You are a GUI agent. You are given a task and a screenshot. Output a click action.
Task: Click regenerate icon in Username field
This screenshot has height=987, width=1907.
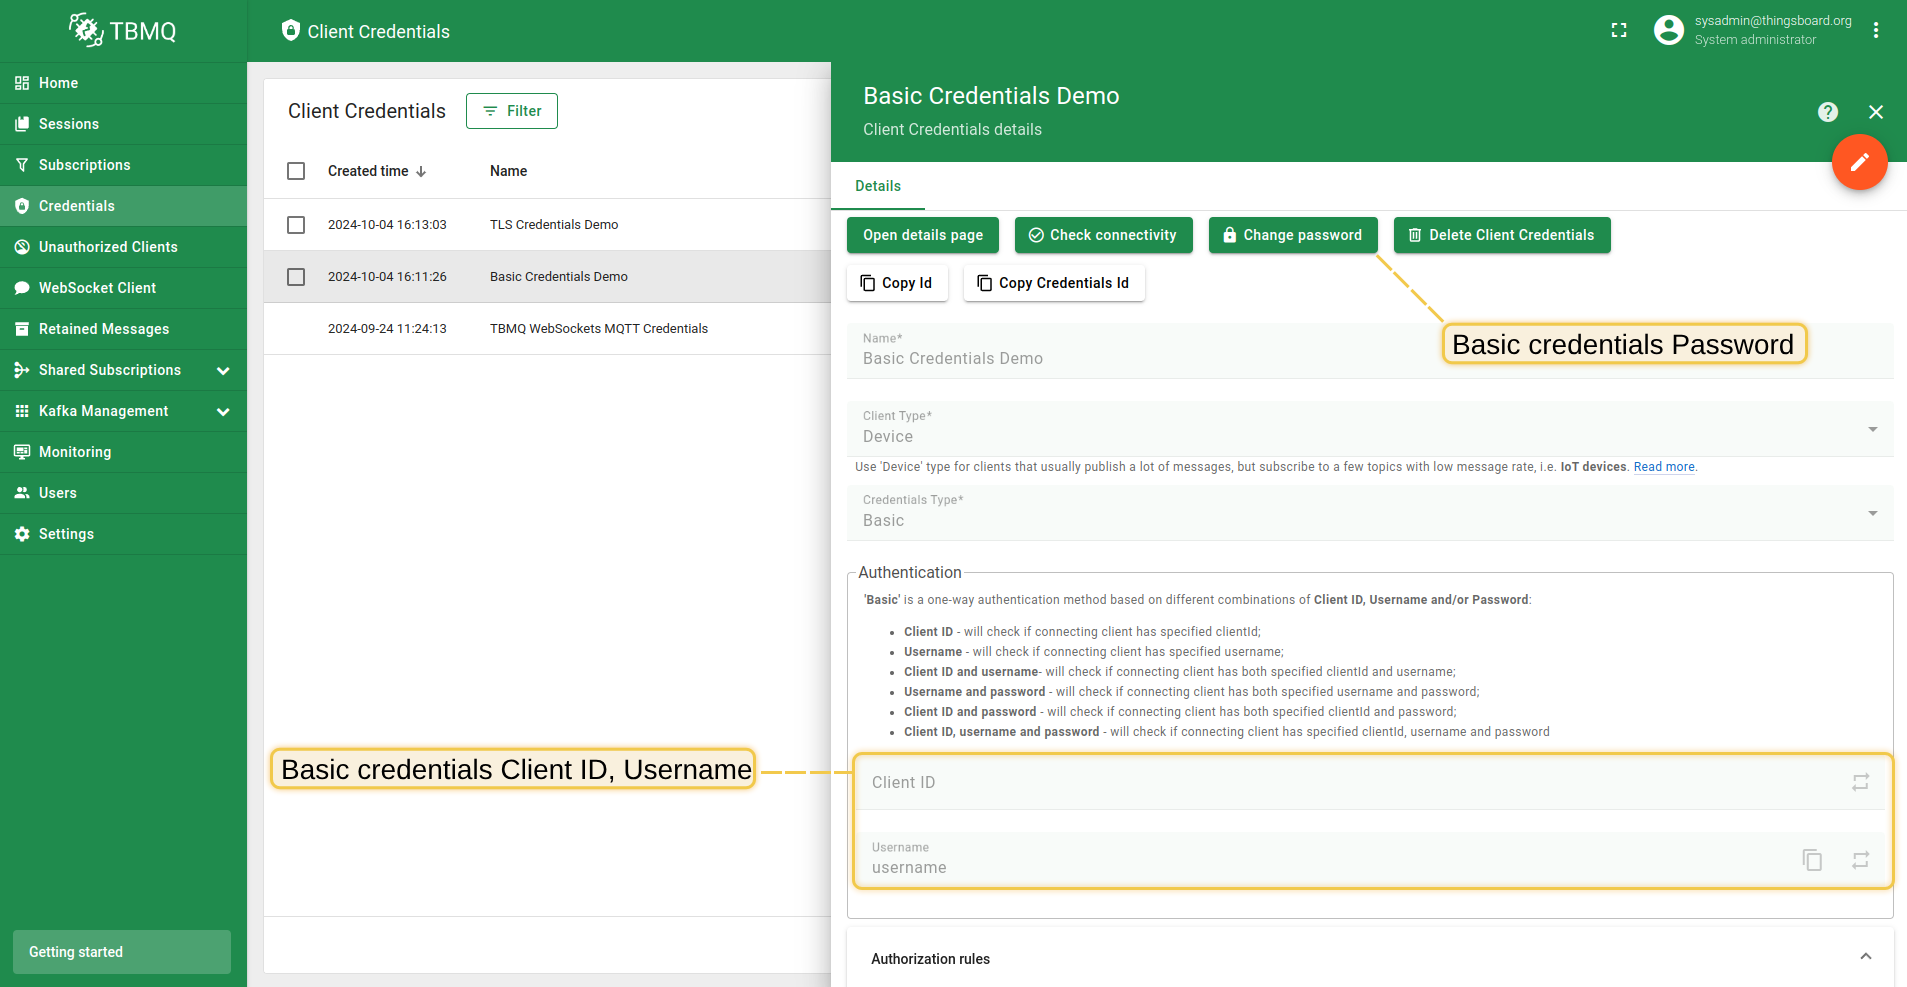tap(1860, 860)
